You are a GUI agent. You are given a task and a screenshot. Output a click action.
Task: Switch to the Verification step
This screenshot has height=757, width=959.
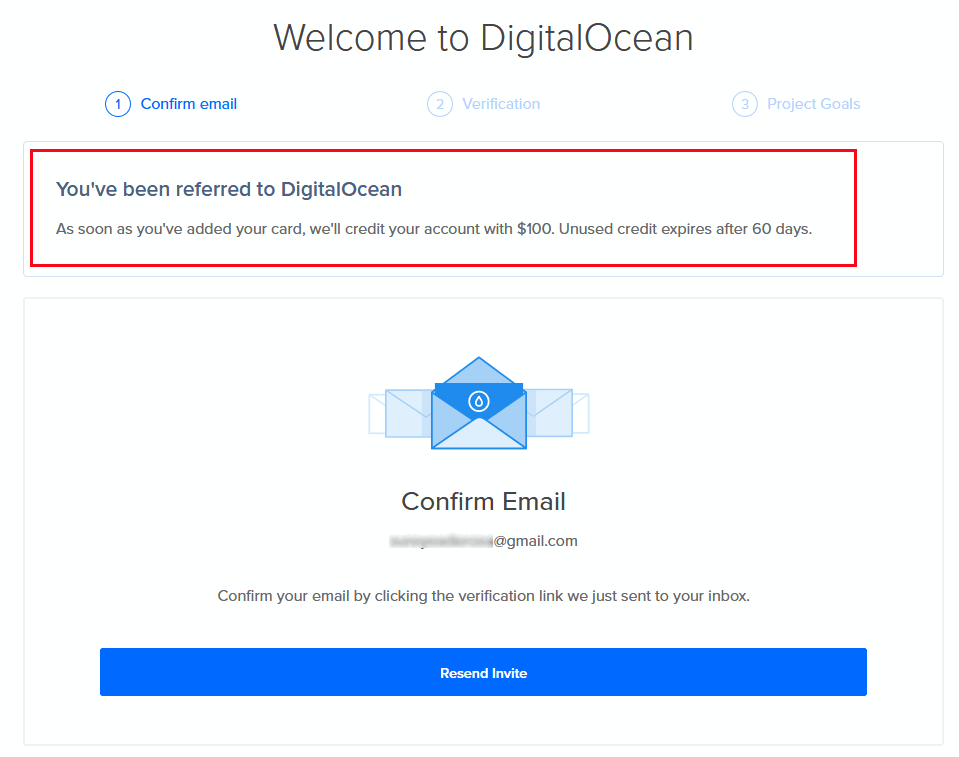pyautogui.click(x=501, y=103)
